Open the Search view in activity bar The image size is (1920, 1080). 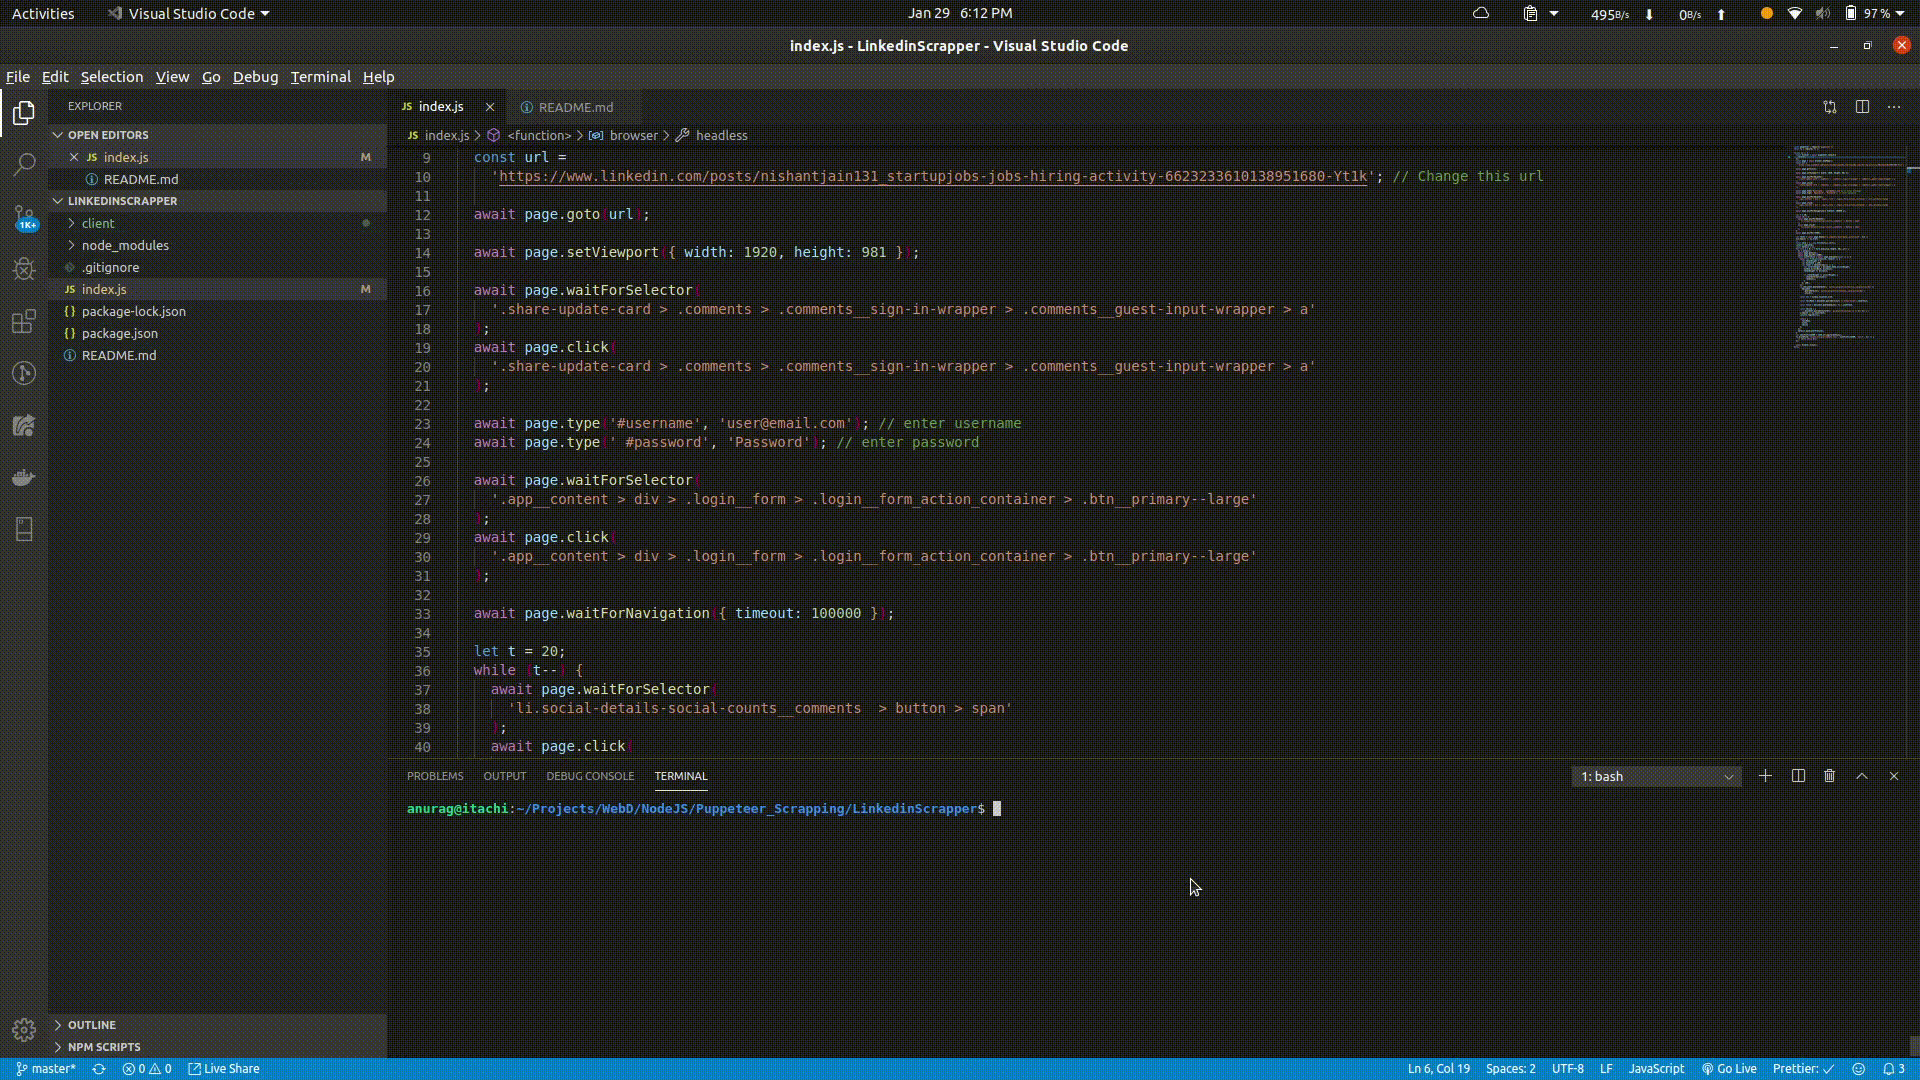[x=24, y=165]
